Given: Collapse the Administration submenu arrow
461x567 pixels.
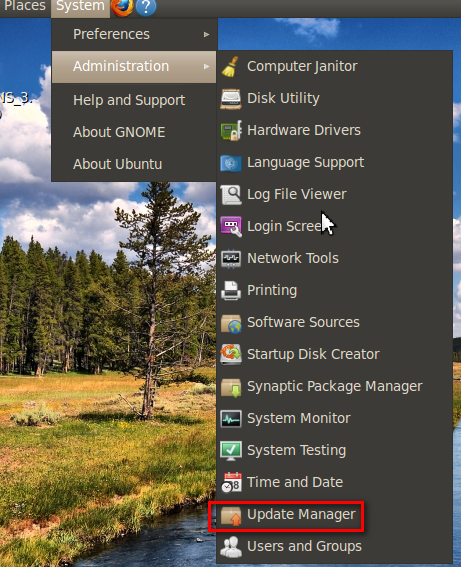Looking at the screenshot, I should [206, 67].
